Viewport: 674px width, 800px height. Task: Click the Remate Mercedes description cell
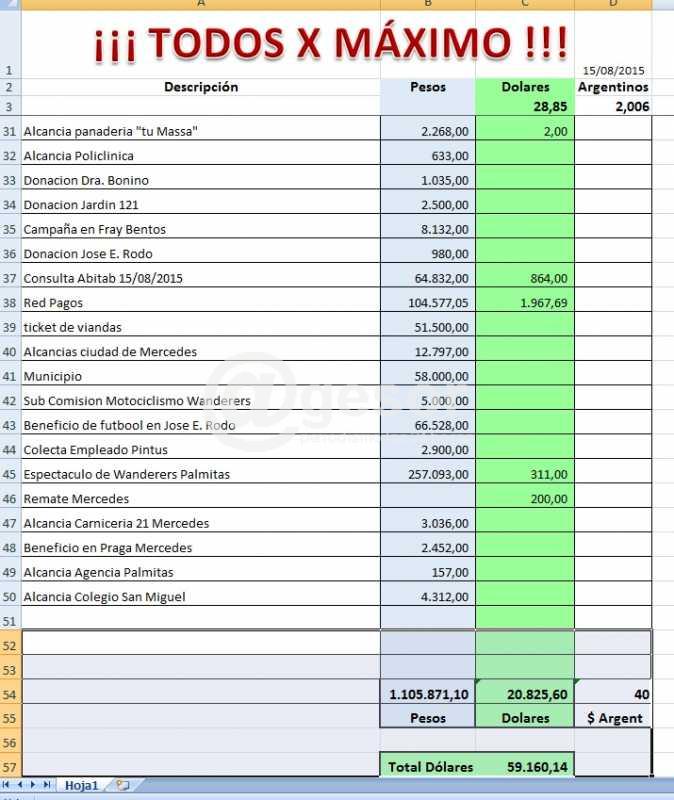click(x=200, y=499)
